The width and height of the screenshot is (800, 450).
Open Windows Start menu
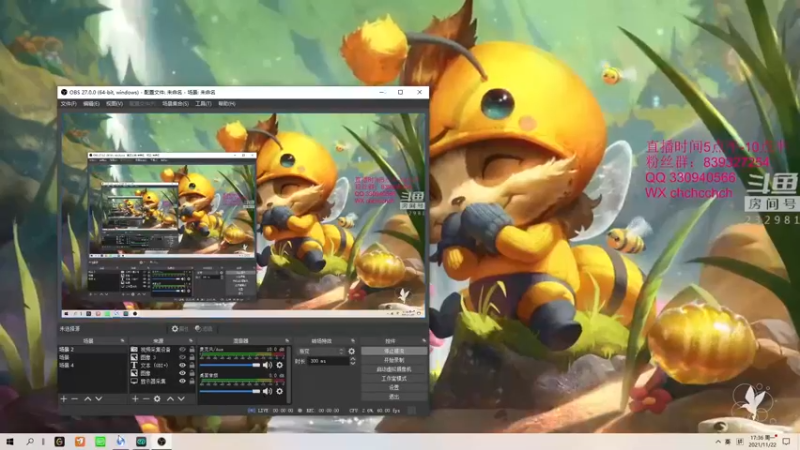tap(10, 441)
